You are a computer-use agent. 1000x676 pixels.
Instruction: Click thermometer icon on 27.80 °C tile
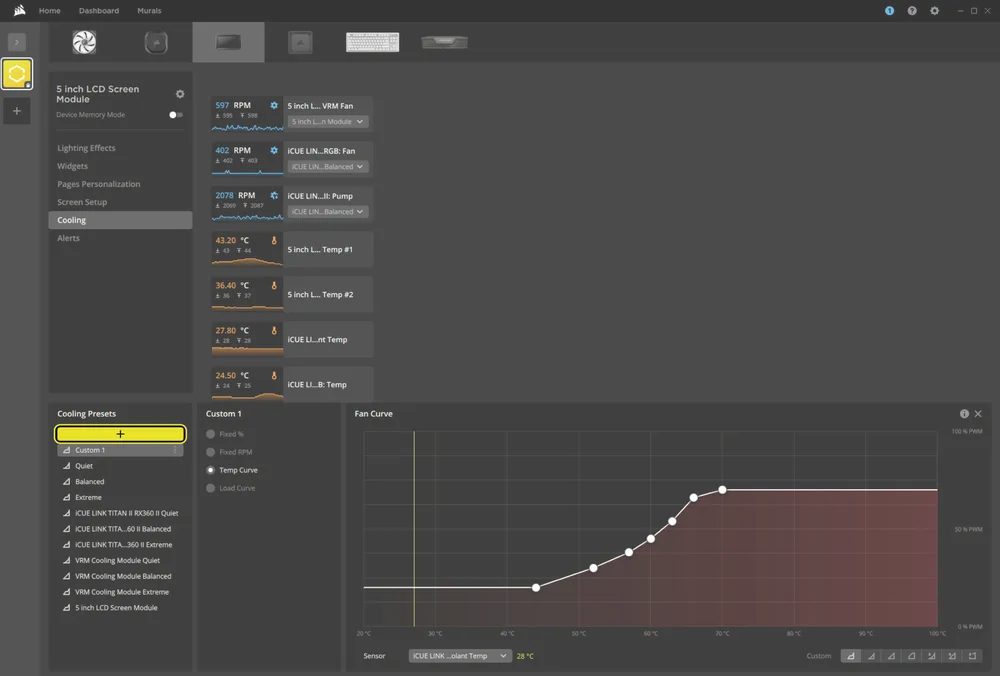point(274,330)
